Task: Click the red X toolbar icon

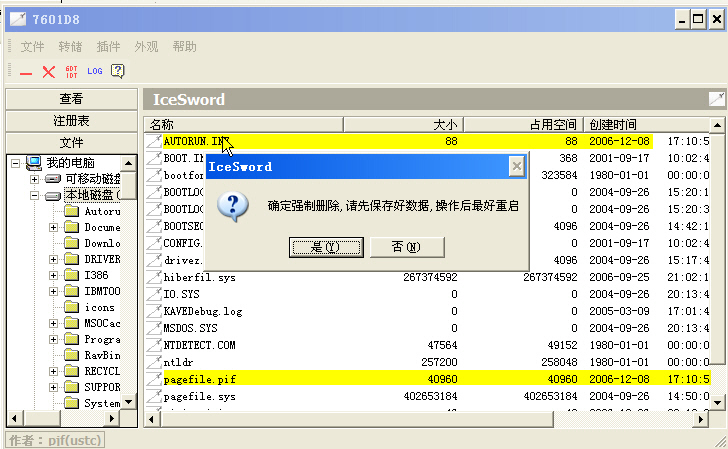Action: (49, 72)
